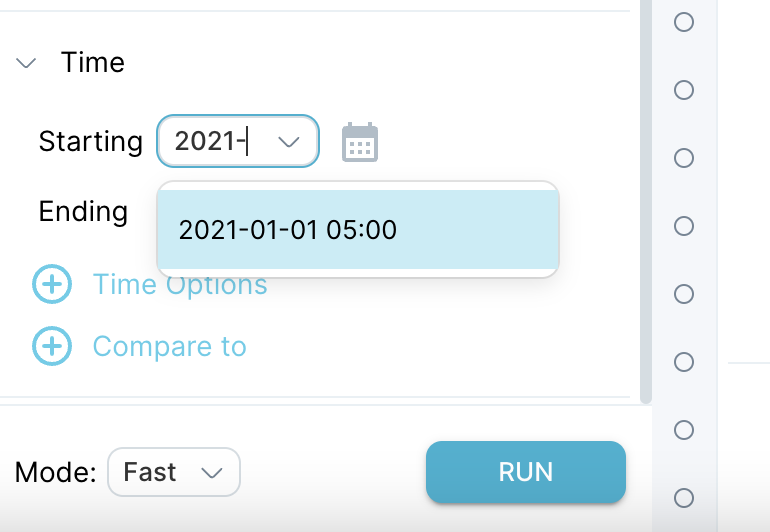770x532 pixels.
Task: Open the Compare to link
Action: pyautogui.click(x=169, y=346)
